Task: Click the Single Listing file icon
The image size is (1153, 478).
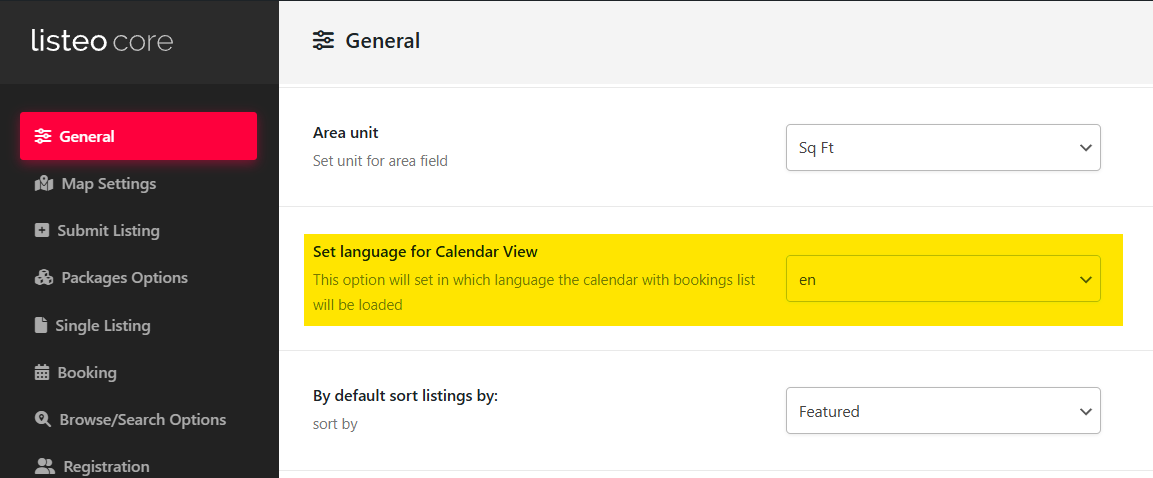Action: tap(41, 325)
